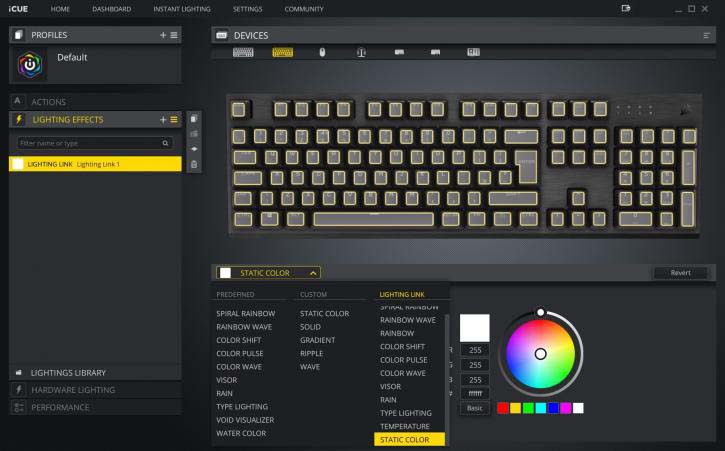Screen dimensions: 725x451
Task: Collapse the Static Color effect dropdown
Action: tap(313, 272)
